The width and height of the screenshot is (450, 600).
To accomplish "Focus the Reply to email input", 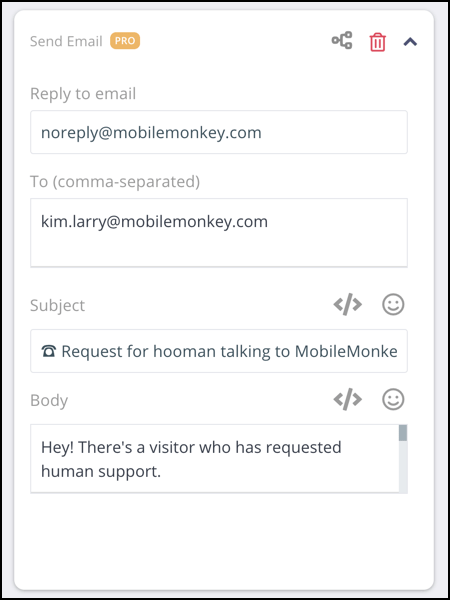I will click(219, 132).
